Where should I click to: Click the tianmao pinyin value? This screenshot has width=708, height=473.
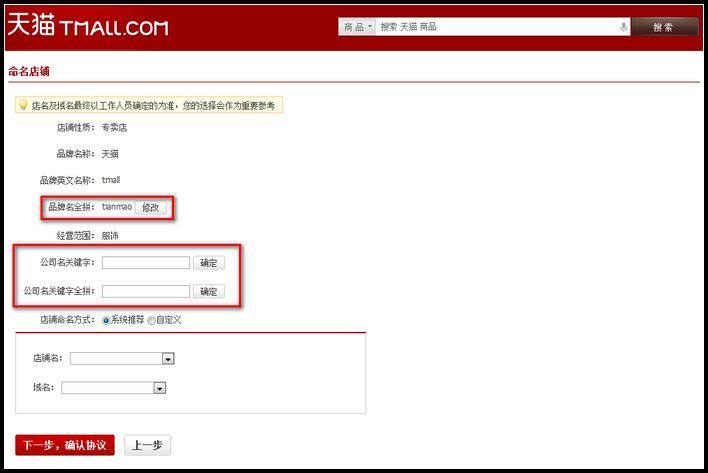click(116, 207)
